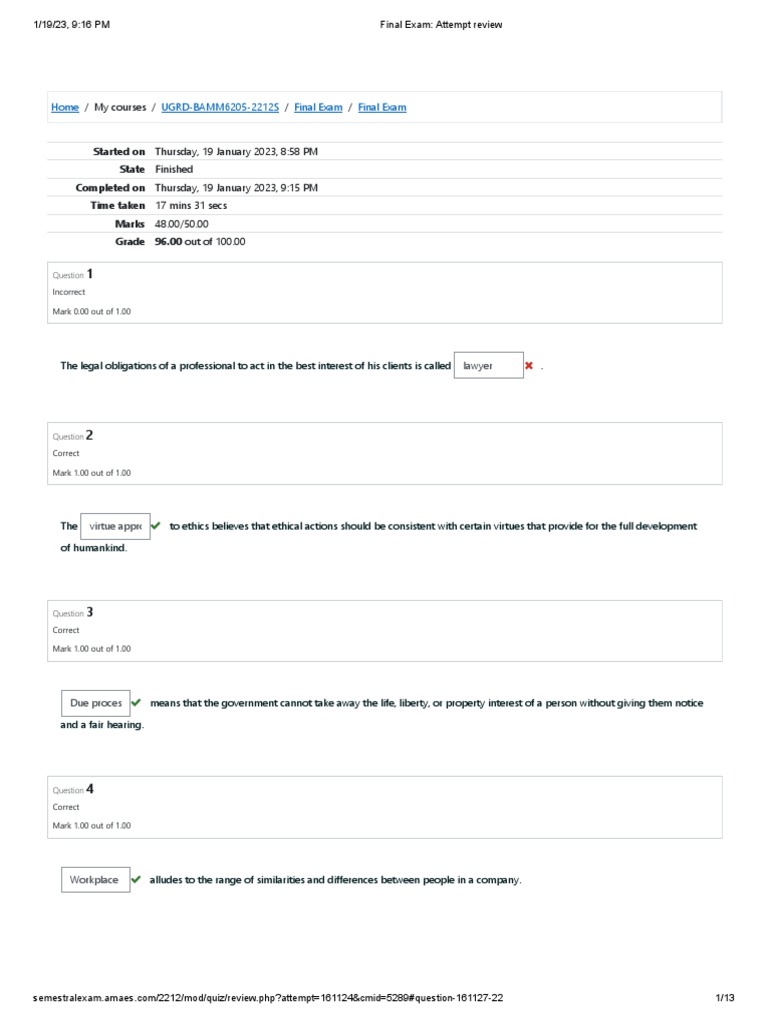This screenshot has width=768, height=1024.
Task: Click the My courses breadcrumb item
Action: (120, 107)
